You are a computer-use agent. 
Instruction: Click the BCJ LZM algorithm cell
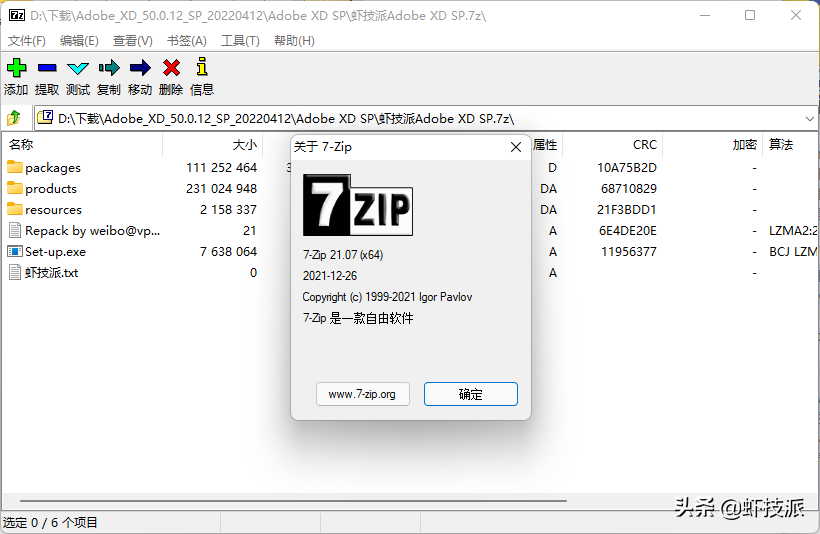pyautogui.click(x=793, y=252)
